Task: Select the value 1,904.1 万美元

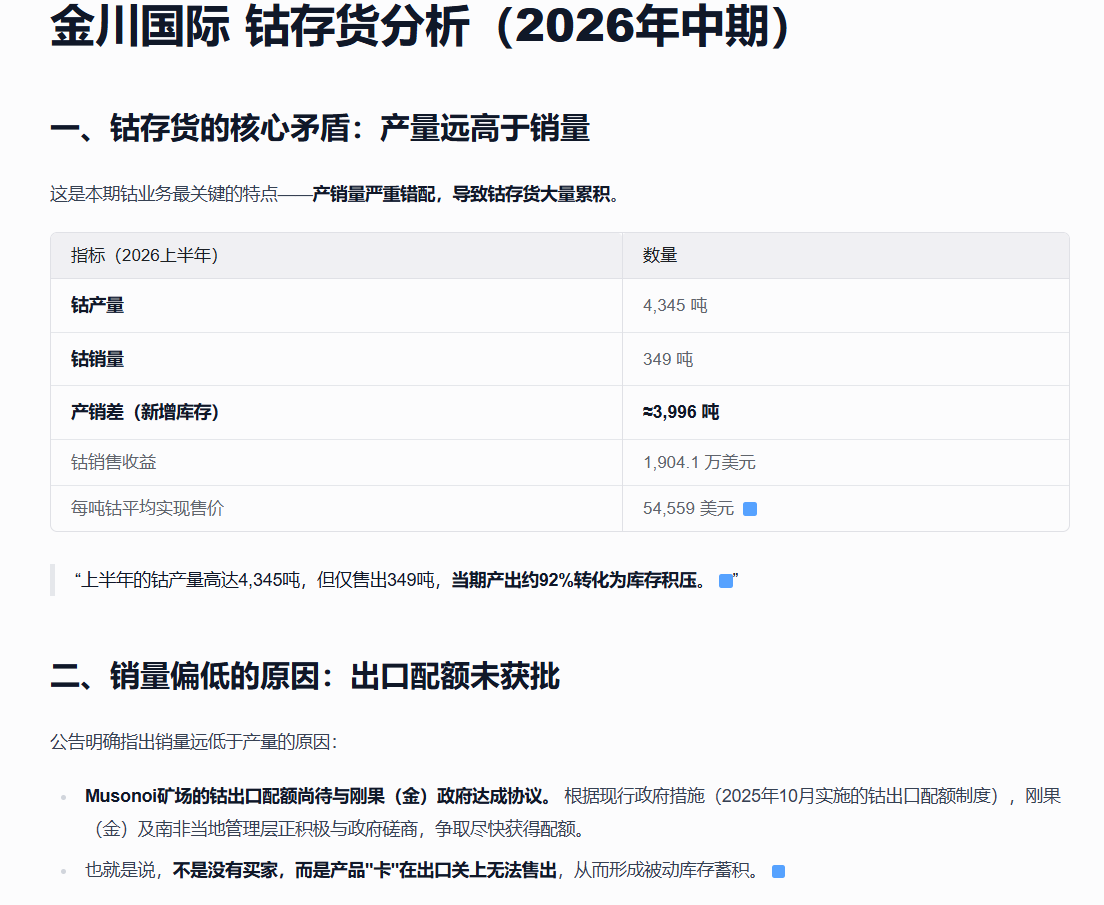Action: (698, 462)
